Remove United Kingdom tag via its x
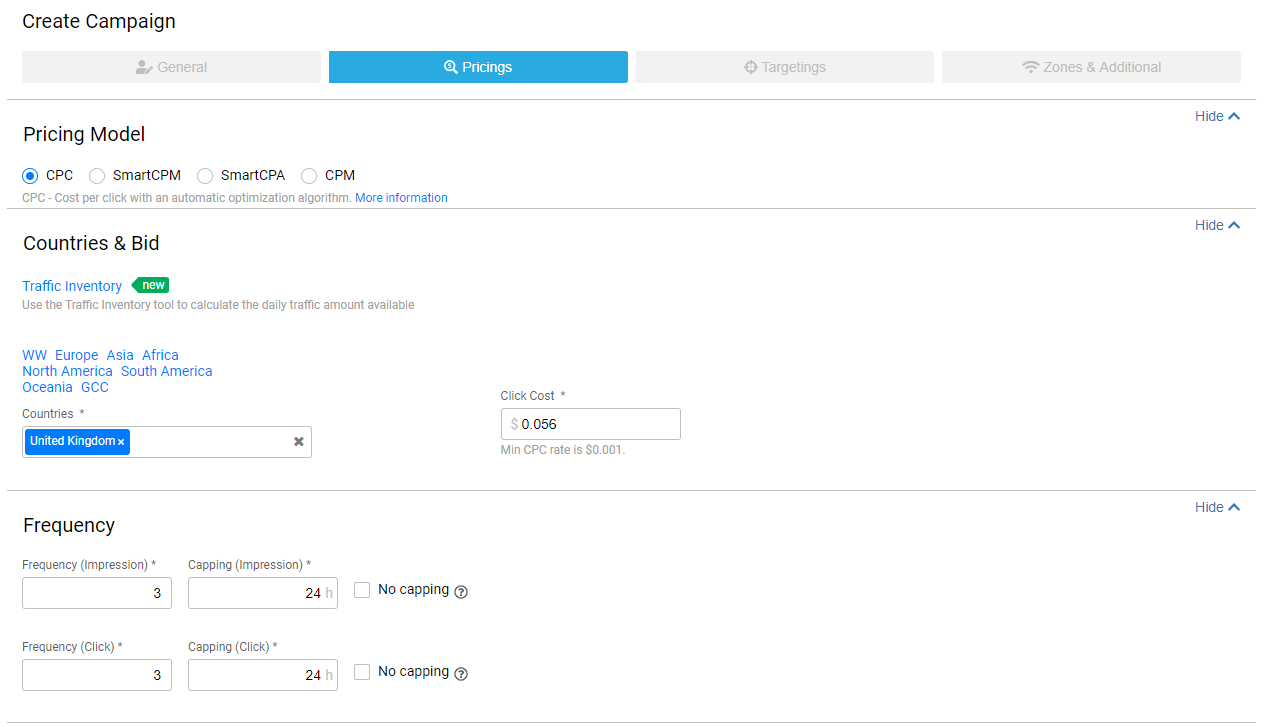 (121, 442)
